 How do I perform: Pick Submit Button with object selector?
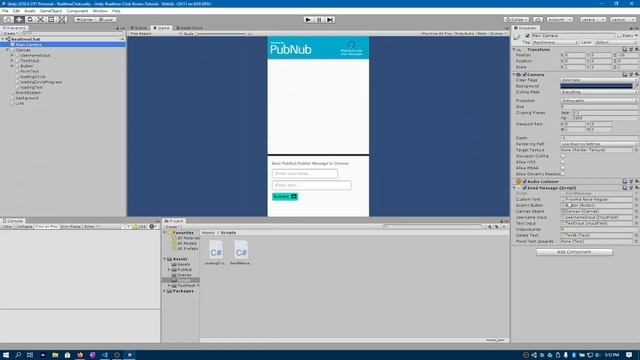point(636,205)
